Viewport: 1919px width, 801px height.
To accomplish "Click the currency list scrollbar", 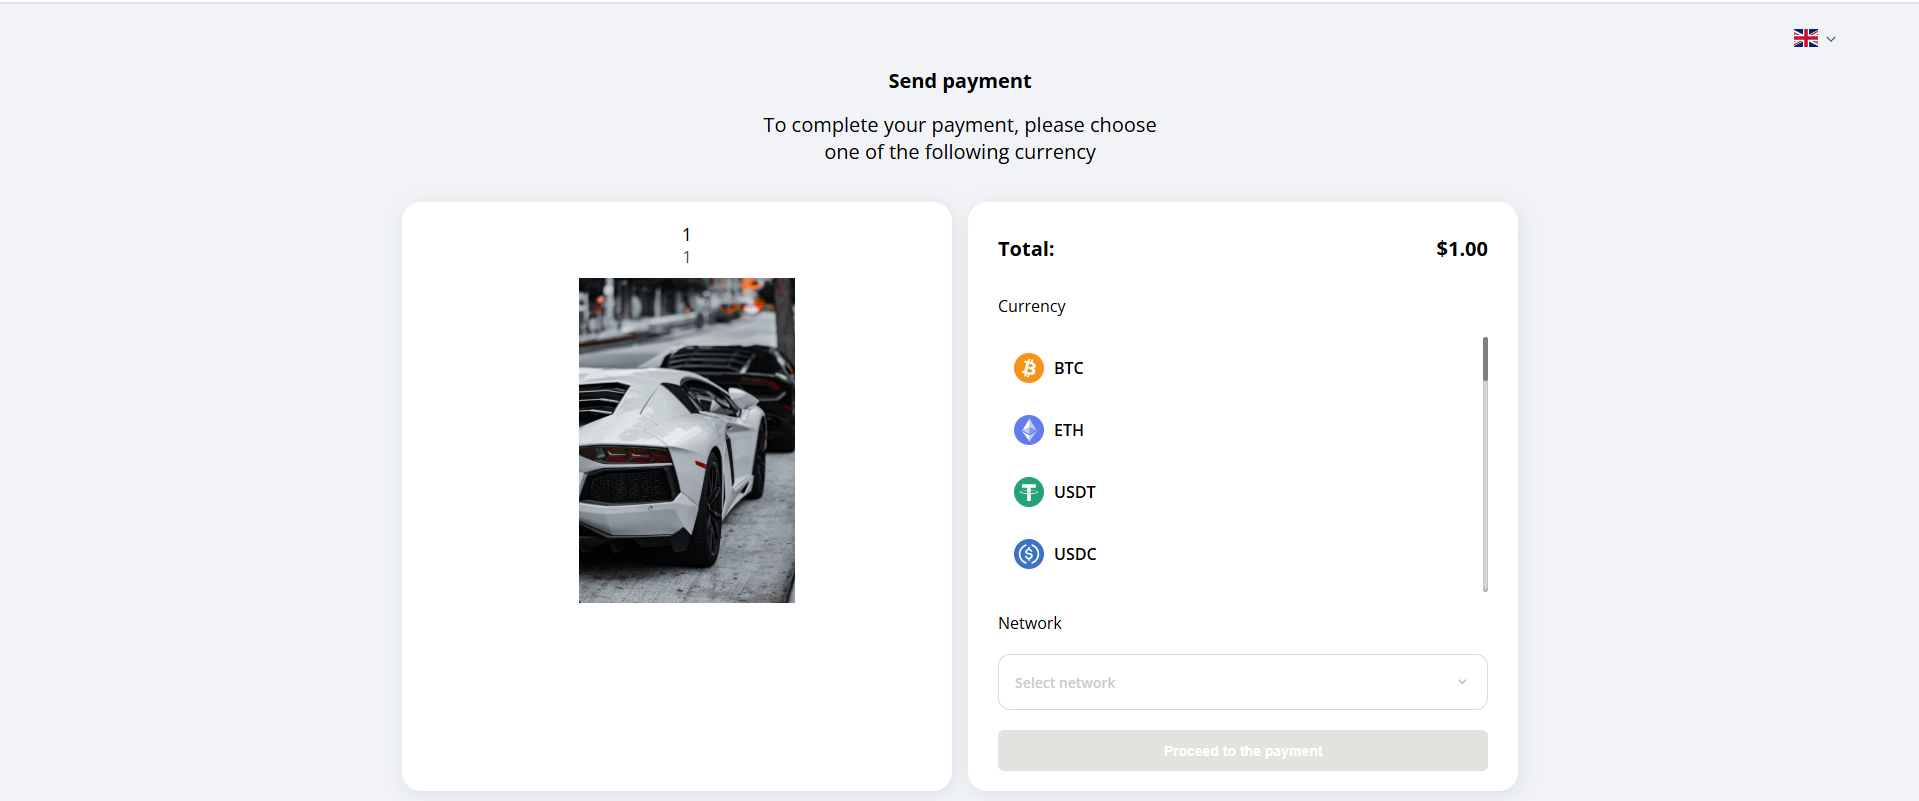I will (1485, 360).
